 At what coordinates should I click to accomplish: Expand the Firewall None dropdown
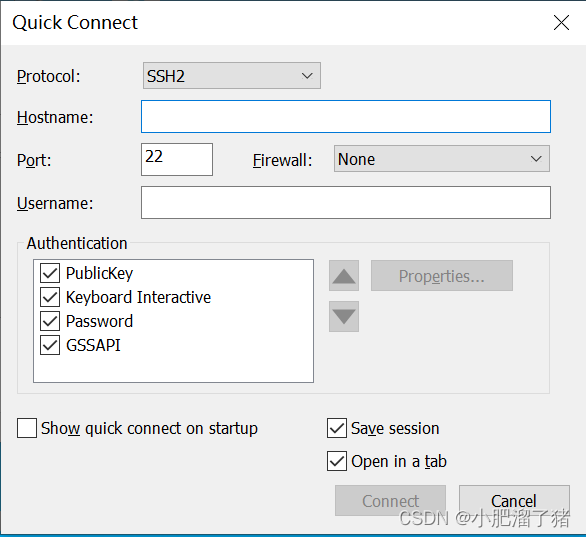pyautogui.click(x=442, y=159)
